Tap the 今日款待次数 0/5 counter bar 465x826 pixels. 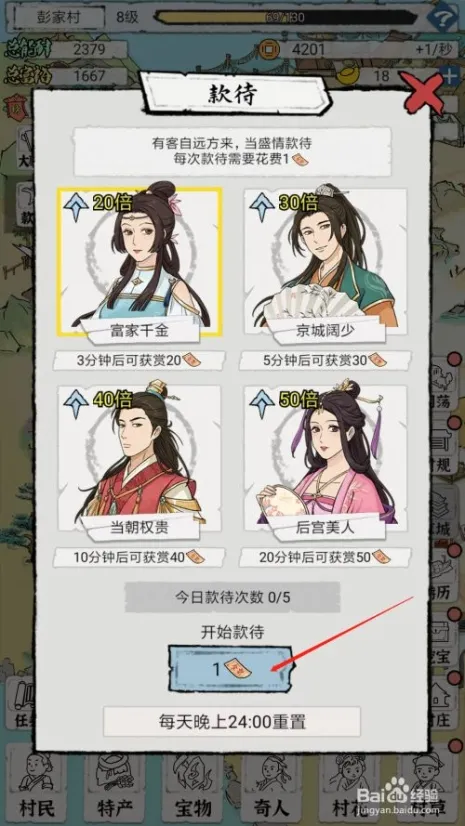pyautogui.click(x=232, y=597)
